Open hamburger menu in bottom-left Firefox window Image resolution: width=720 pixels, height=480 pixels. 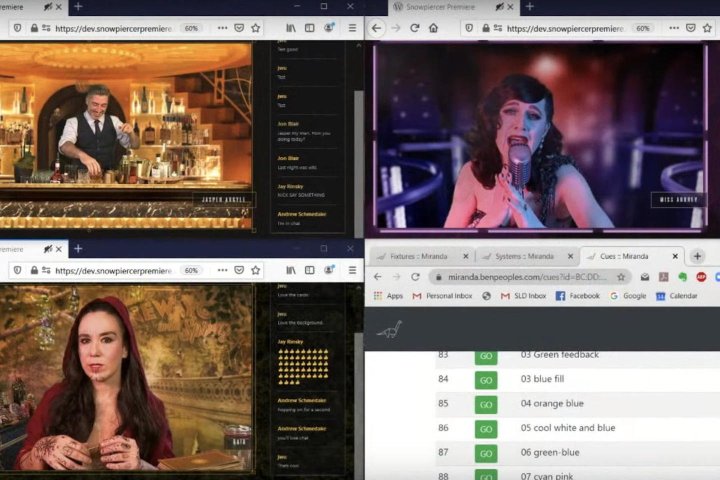(x=352, y=270)
